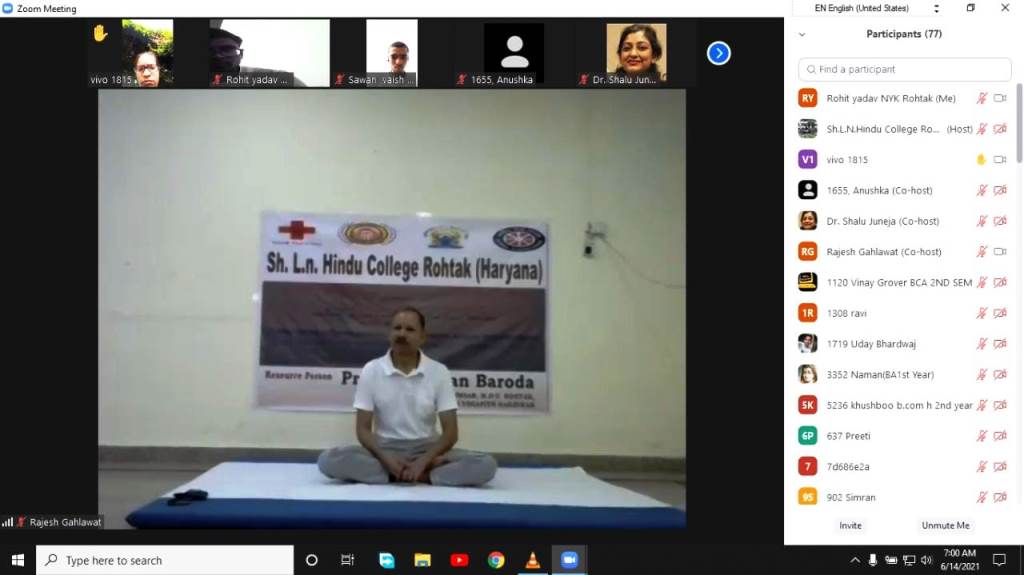Image resolution: width=1024 pixels, height=575 pixels.
Task: Click the name 1719 Uday Bhardwaj in list
Action: [871, 344]
